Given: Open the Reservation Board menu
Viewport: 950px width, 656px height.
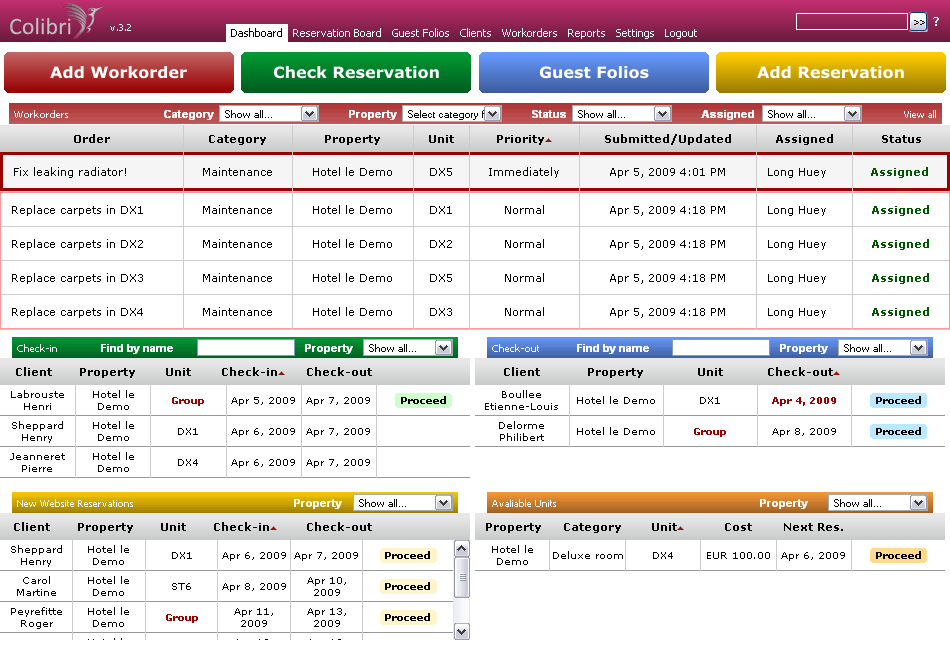Looking at the screenshot, I should click(x=336, y=33).
